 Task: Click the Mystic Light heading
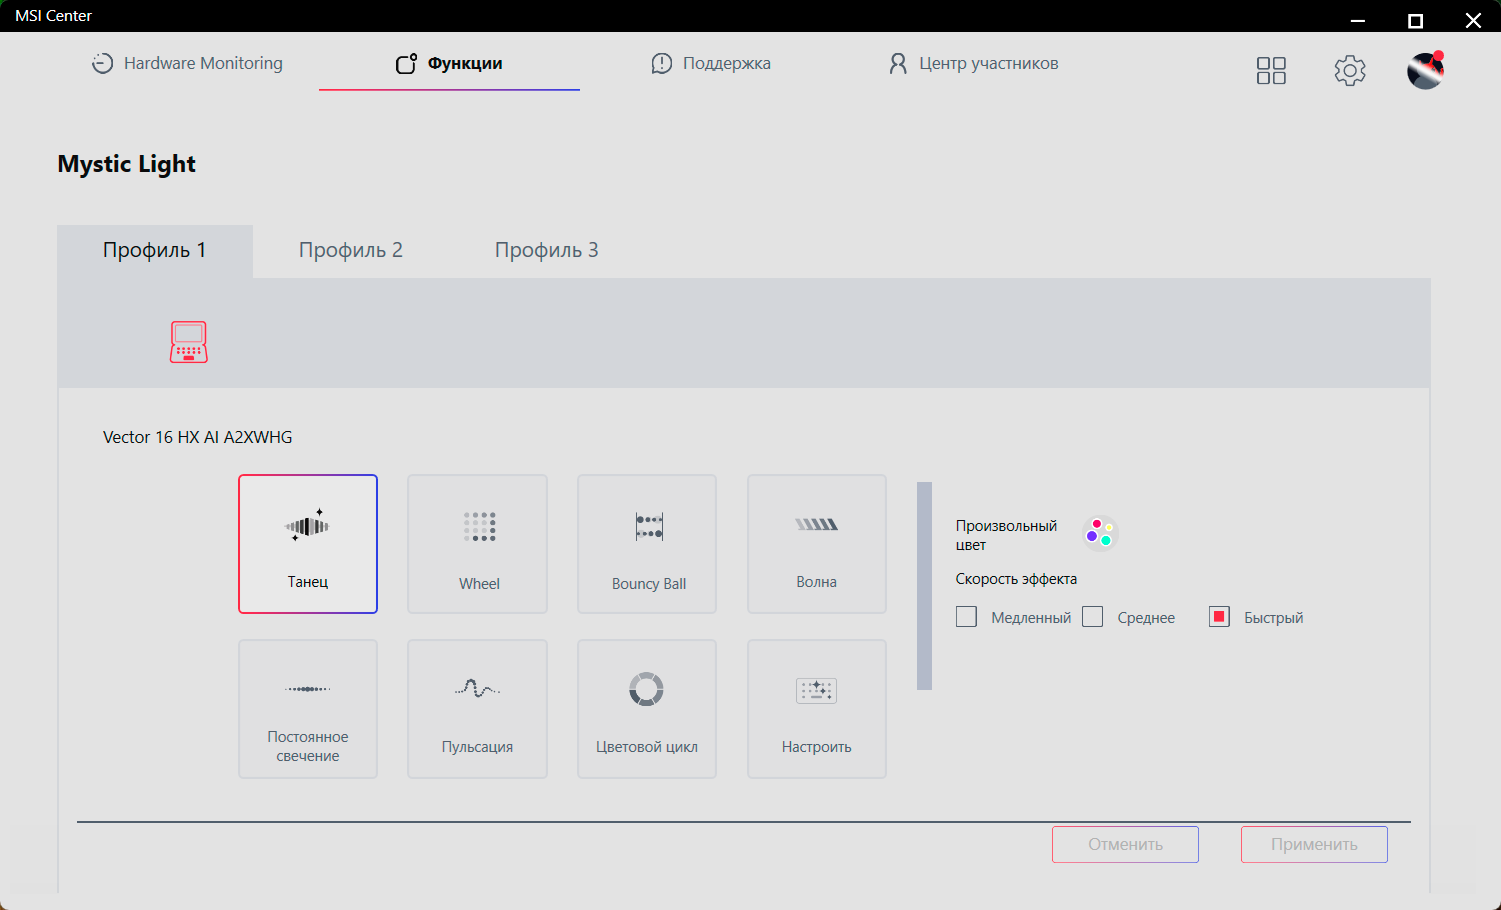click(127, 164)
